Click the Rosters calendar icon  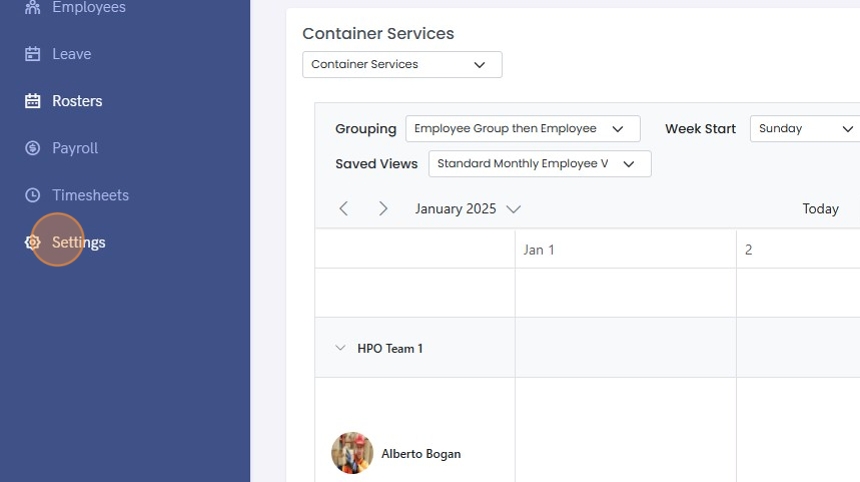33,101
